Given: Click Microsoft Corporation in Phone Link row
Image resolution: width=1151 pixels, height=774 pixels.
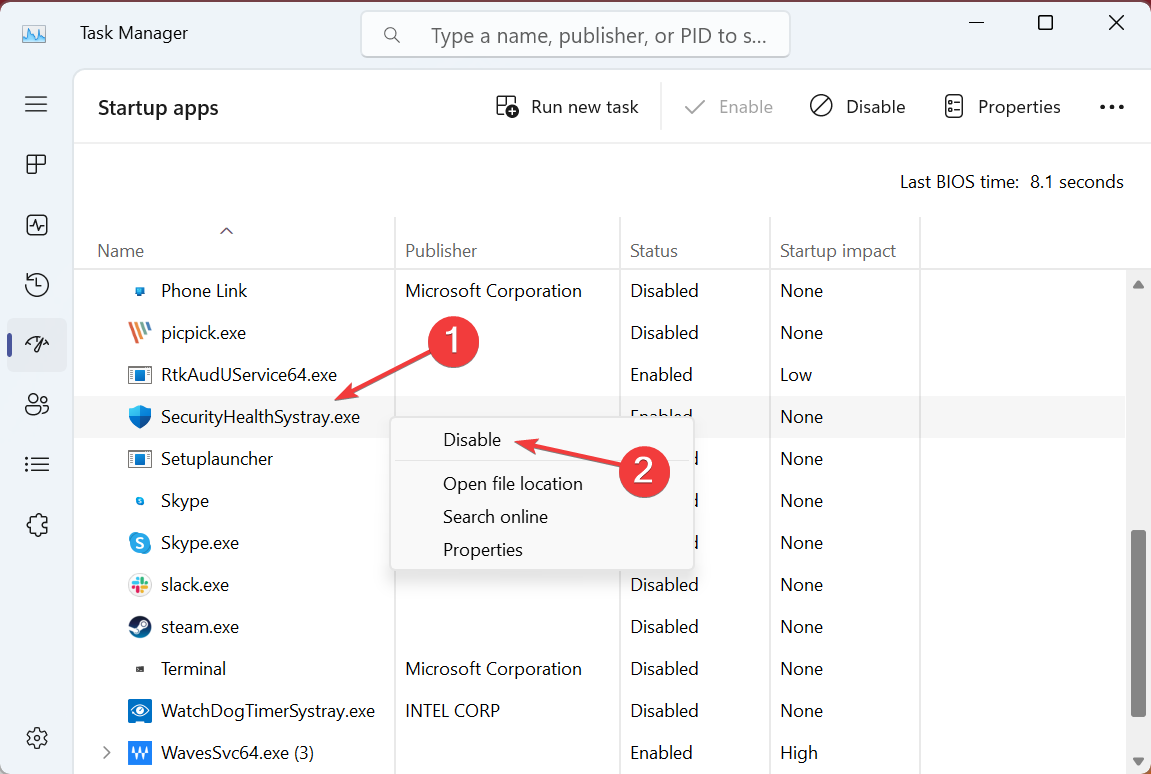Looking at the screenshot, I should tap(493, 292).
